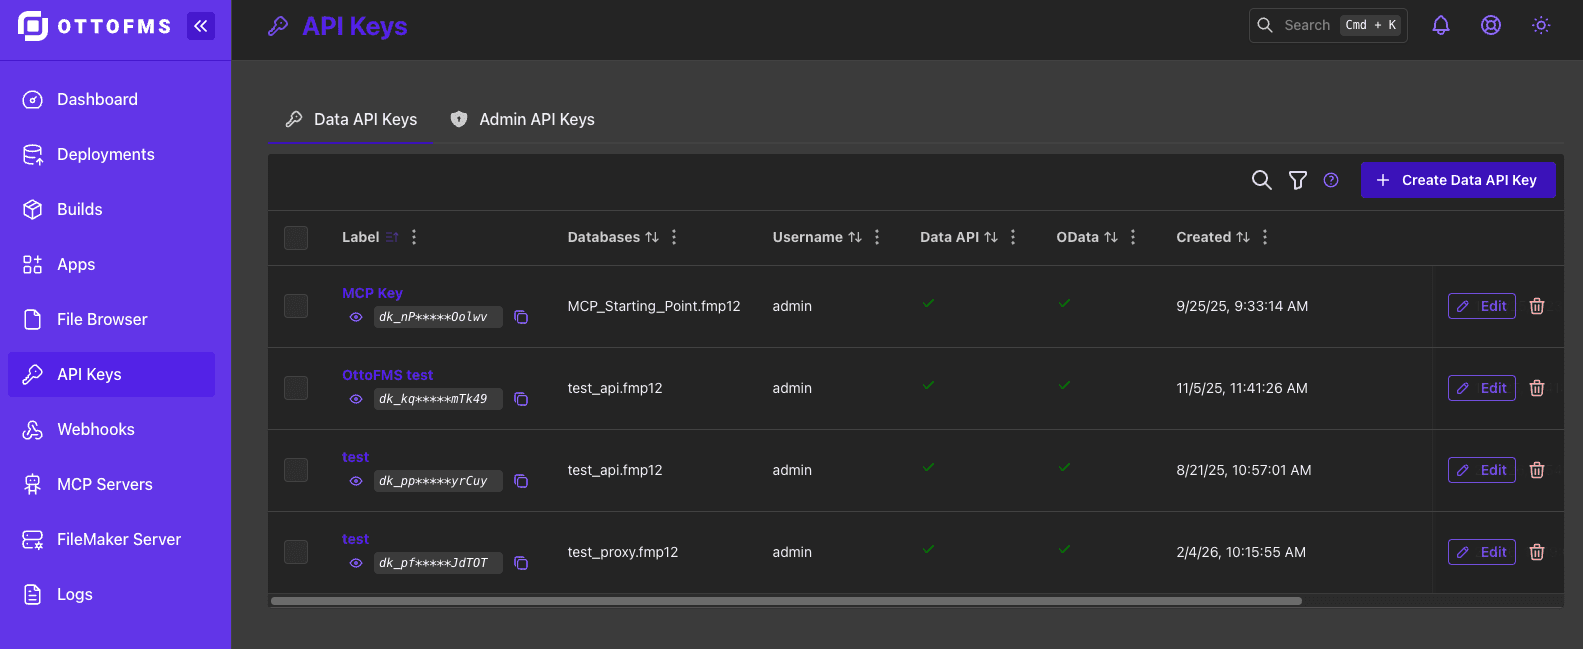Delete the OttoFMS test key row

point(1537,388)
